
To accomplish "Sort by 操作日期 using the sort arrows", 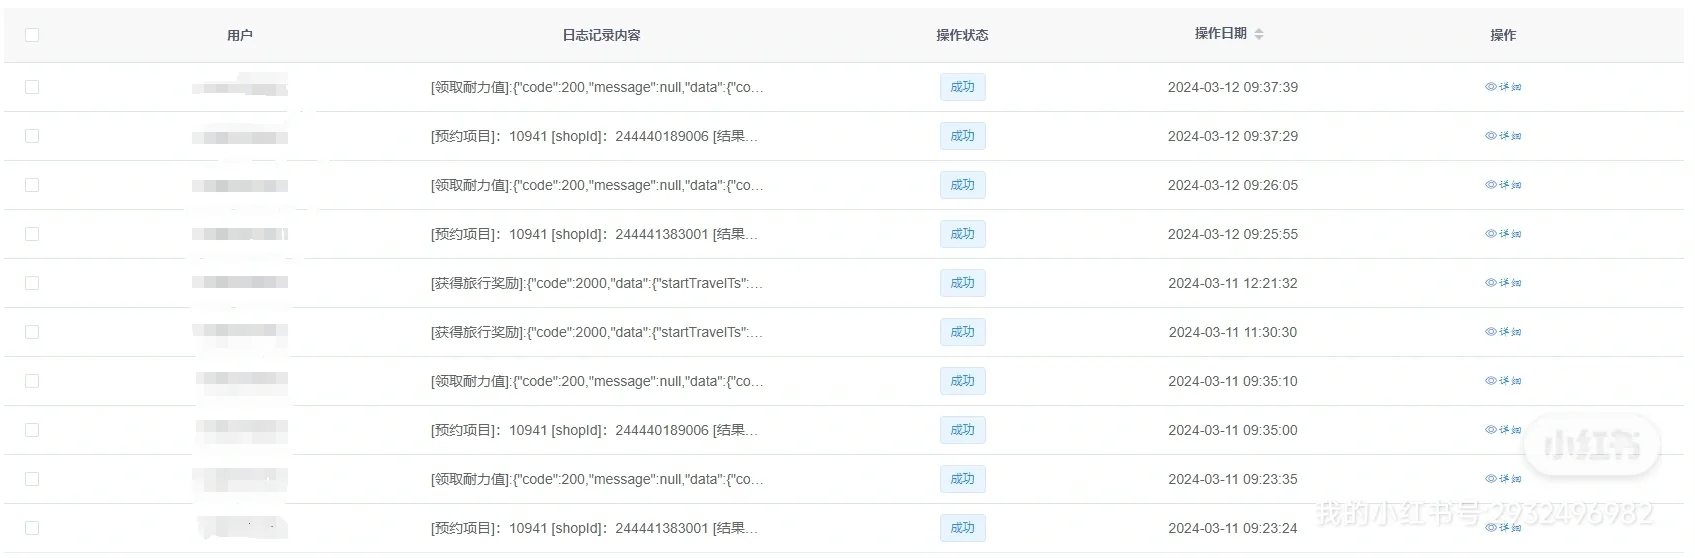I will (x=1259, y=34).
